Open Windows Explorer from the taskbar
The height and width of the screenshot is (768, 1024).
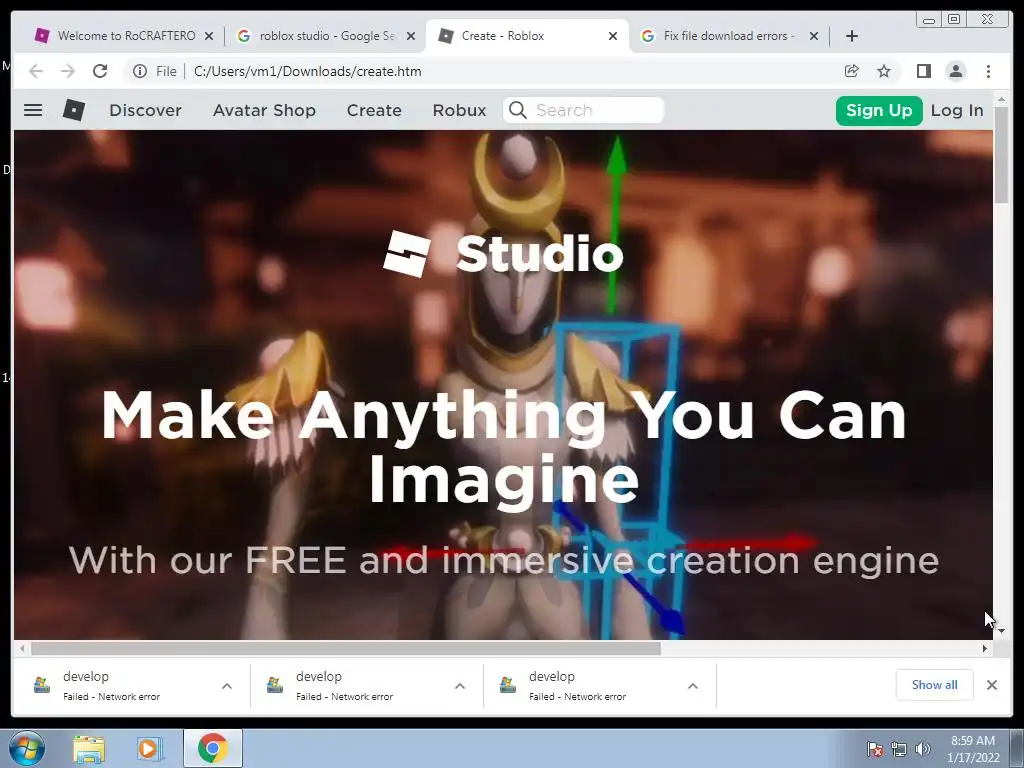tap(89, 748)
